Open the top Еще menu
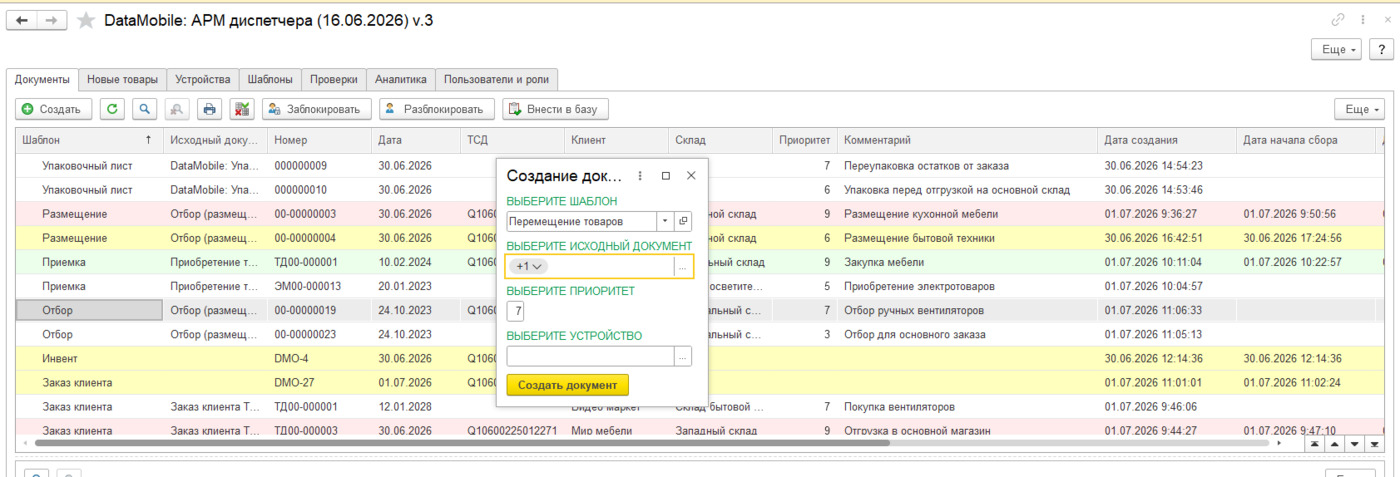 pyautogui.click(x=1335, y=49)
